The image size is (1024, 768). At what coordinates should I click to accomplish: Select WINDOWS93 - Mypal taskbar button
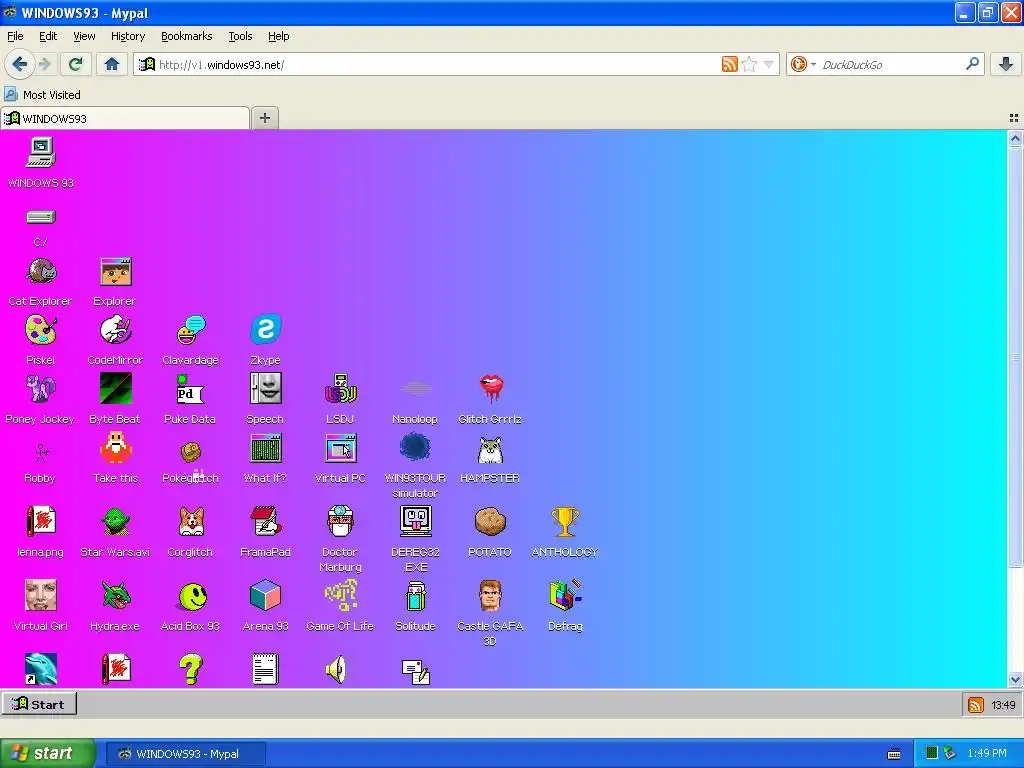point(186,754)
